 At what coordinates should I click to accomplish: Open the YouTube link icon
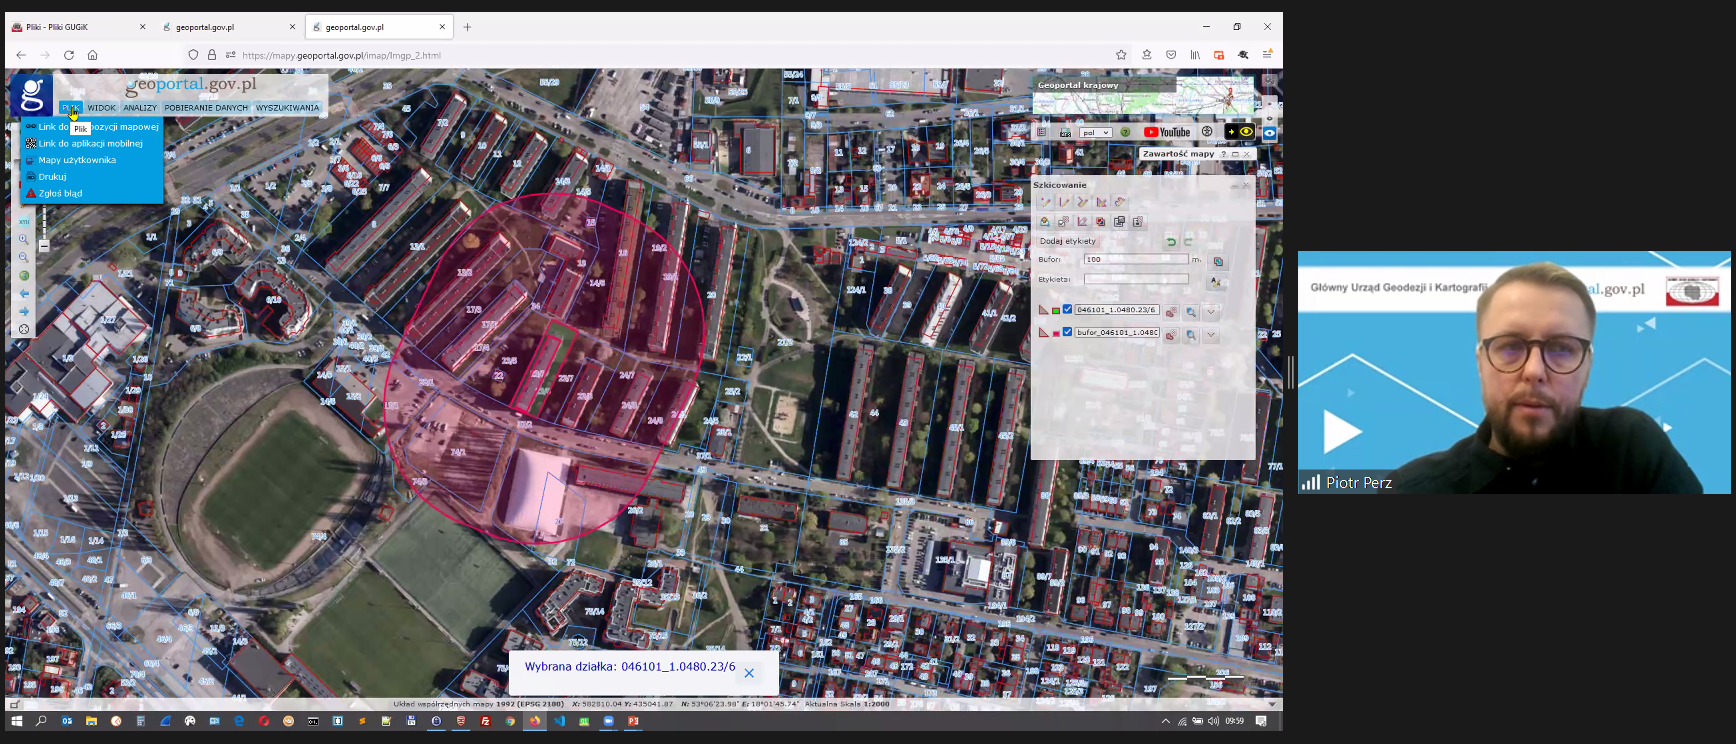click(x=1167, y=132)
